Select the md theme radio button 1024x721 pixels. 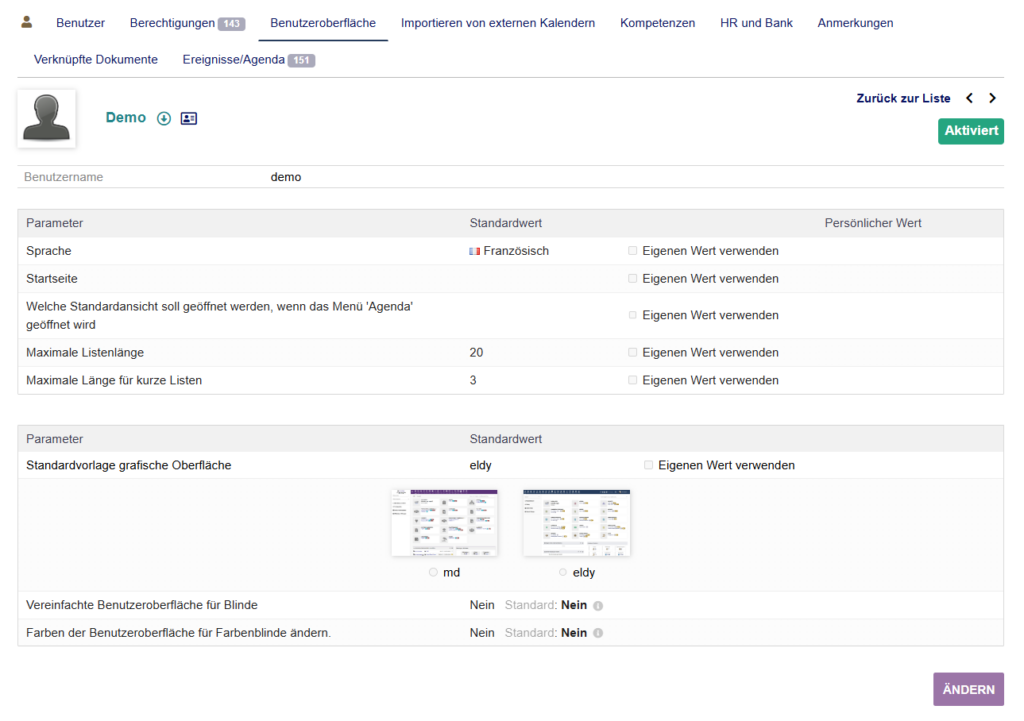433,572
